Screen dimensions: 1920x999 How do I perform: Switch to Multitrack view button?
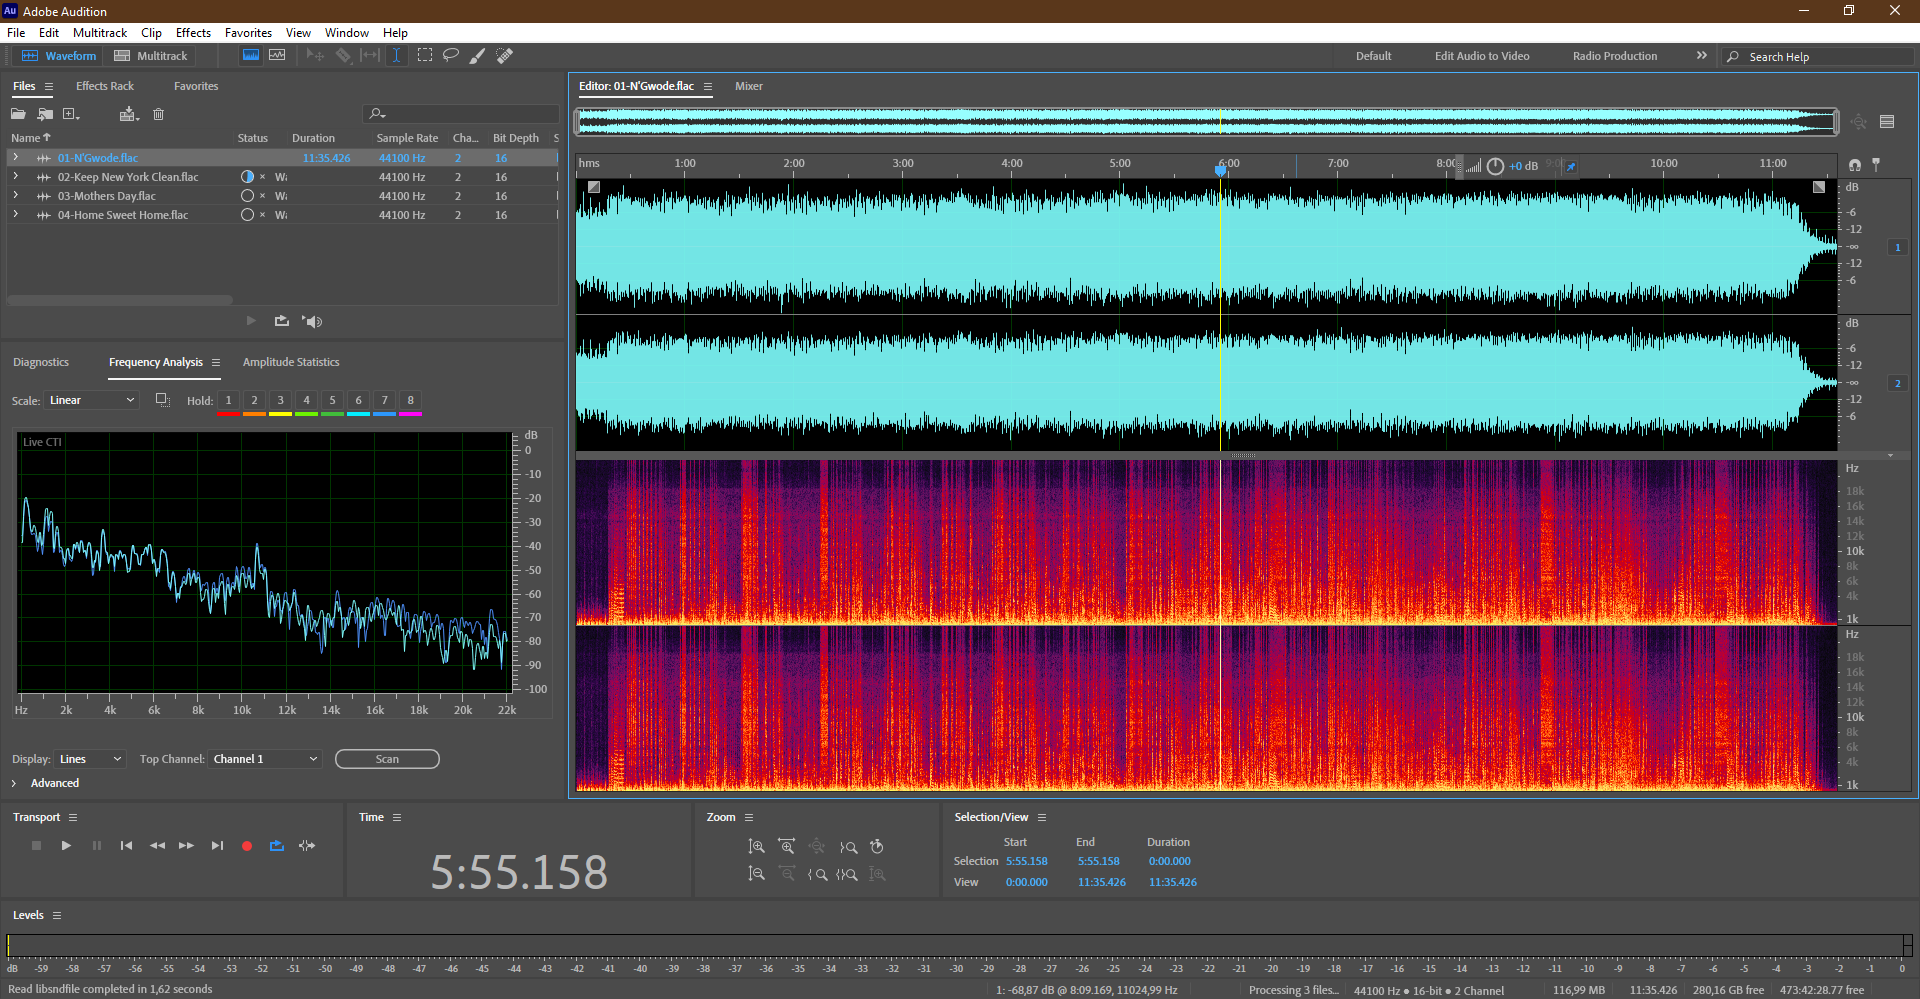coord(151,56)
